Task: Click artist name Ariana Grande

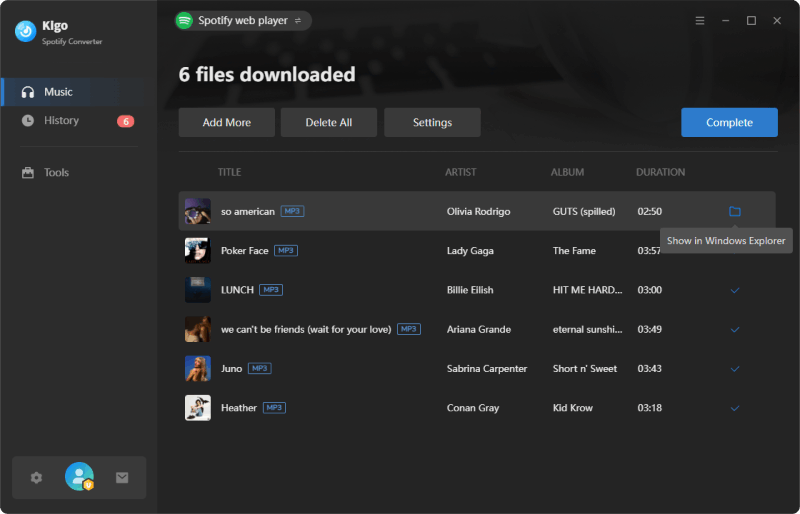Action: click(x=479, y=329)
